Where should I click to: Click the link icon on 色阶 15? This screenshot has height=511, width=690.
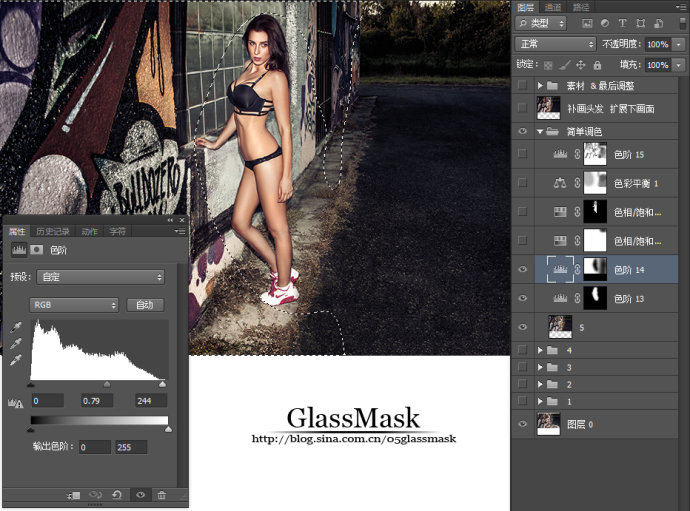tap(577, 154)
